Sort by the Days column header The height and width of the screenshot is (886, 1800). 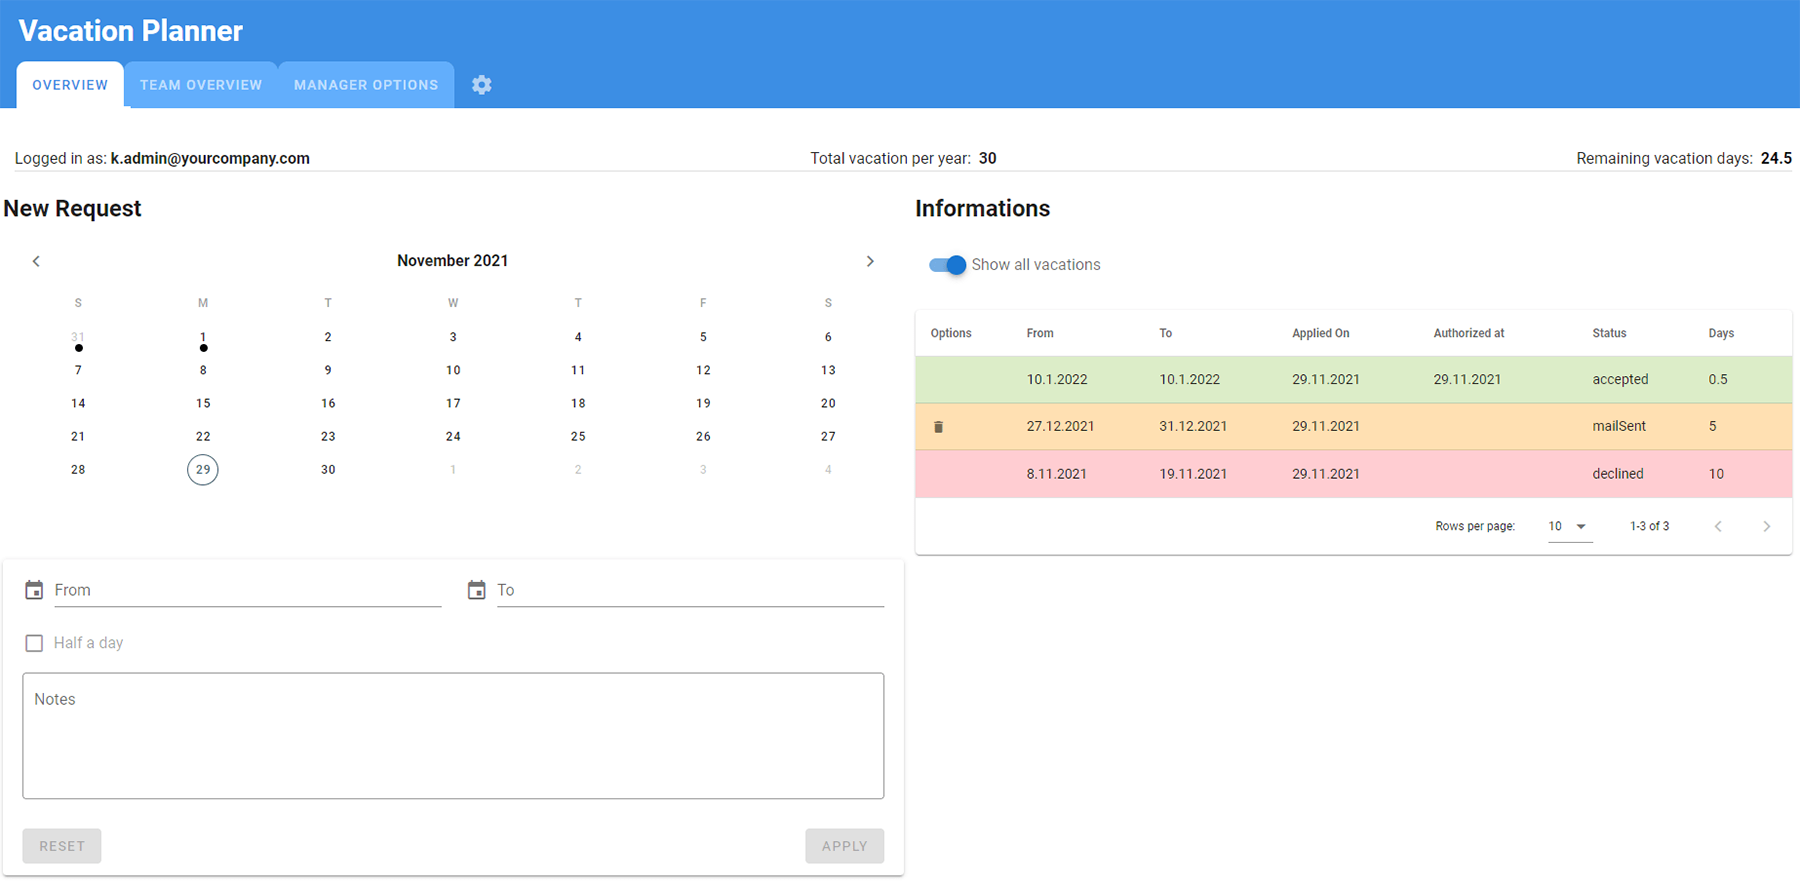(1721, 333)
